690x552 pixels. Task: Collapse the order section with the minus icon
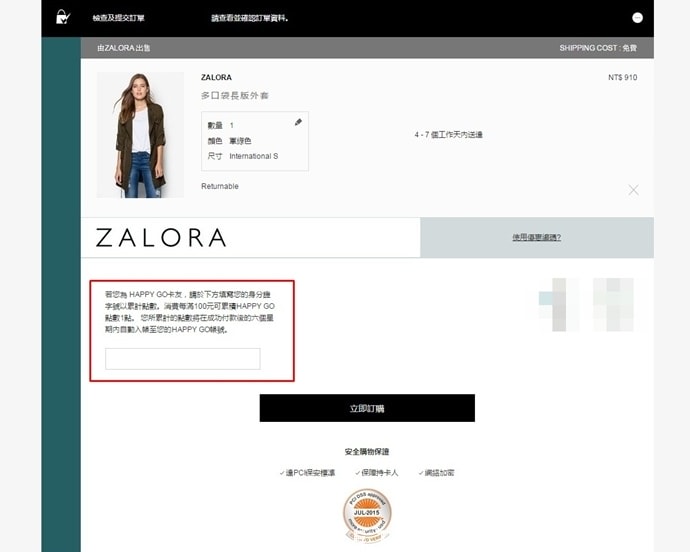click(x=637, y=18)
